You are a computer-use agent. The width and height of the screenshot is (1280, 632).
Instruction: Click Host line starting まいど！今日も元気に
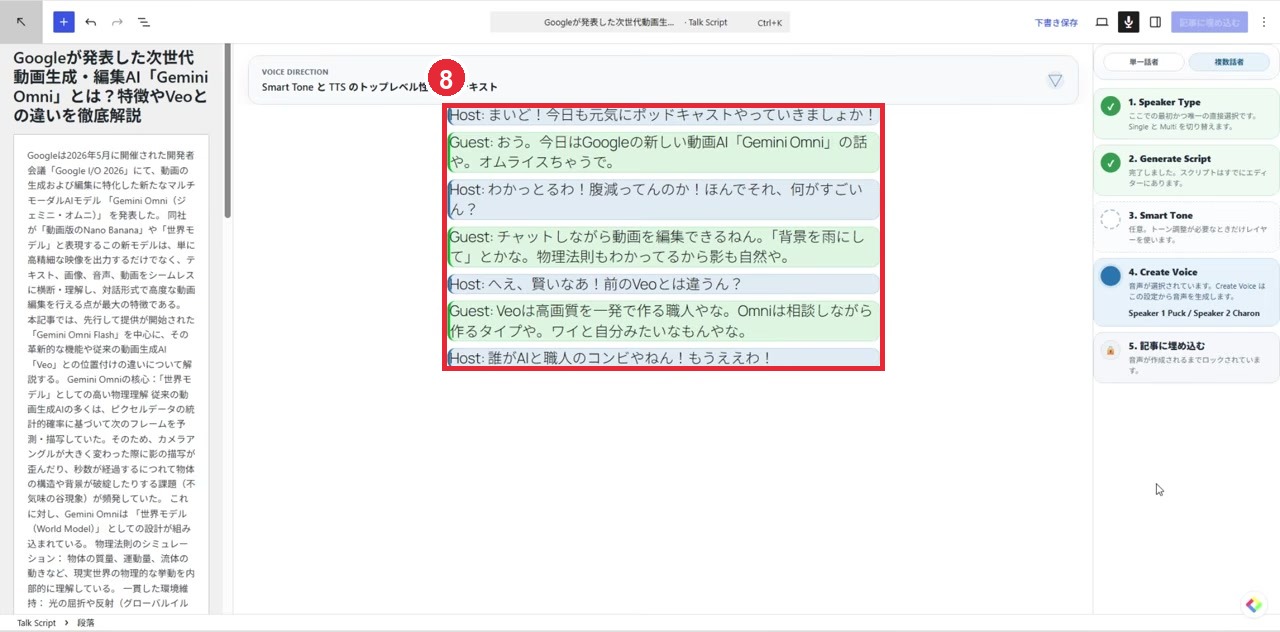pyautogui.click(x=663, y=115)
